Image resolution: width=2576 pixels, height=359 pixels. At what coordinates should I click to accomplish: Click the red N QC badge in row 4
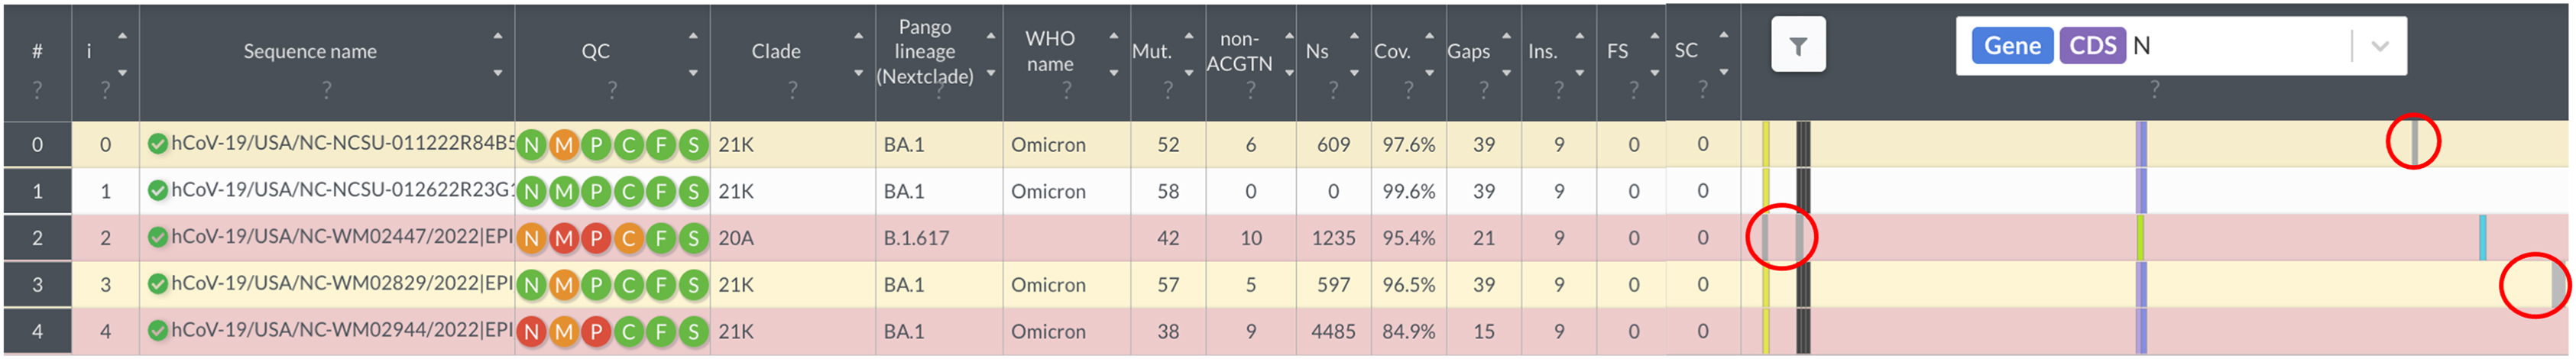[532, 332]
